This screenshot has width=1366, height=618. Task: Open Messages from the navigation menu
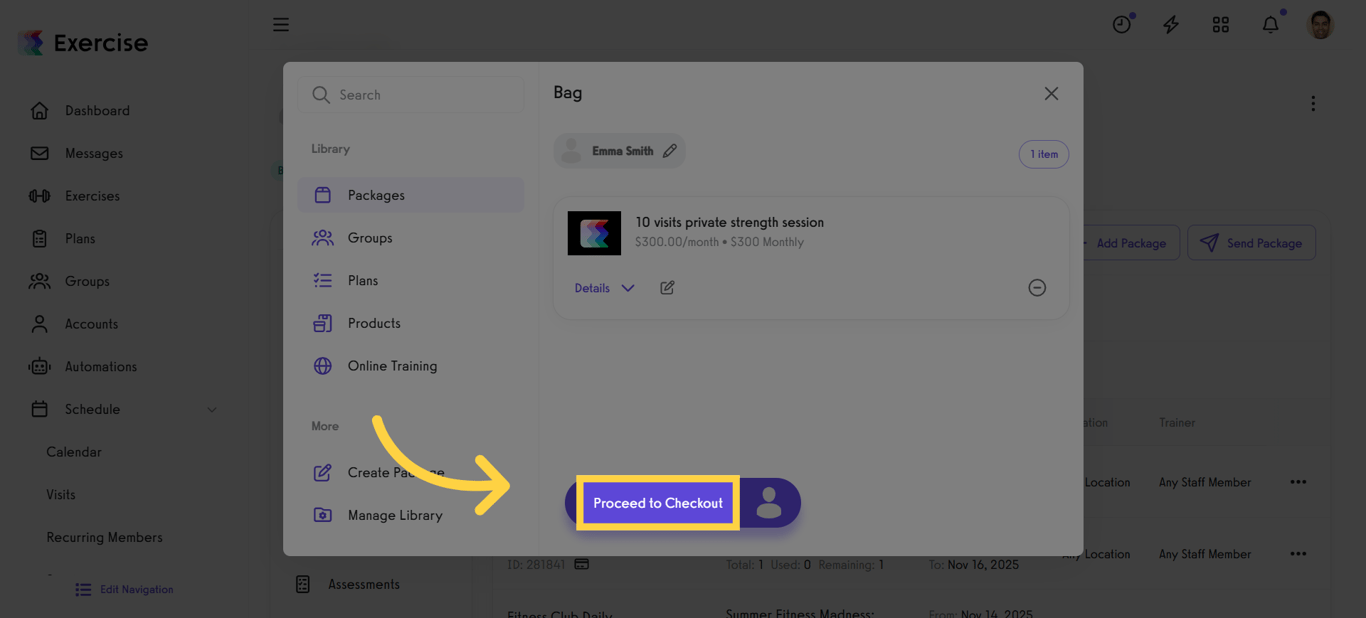point(92,153)
